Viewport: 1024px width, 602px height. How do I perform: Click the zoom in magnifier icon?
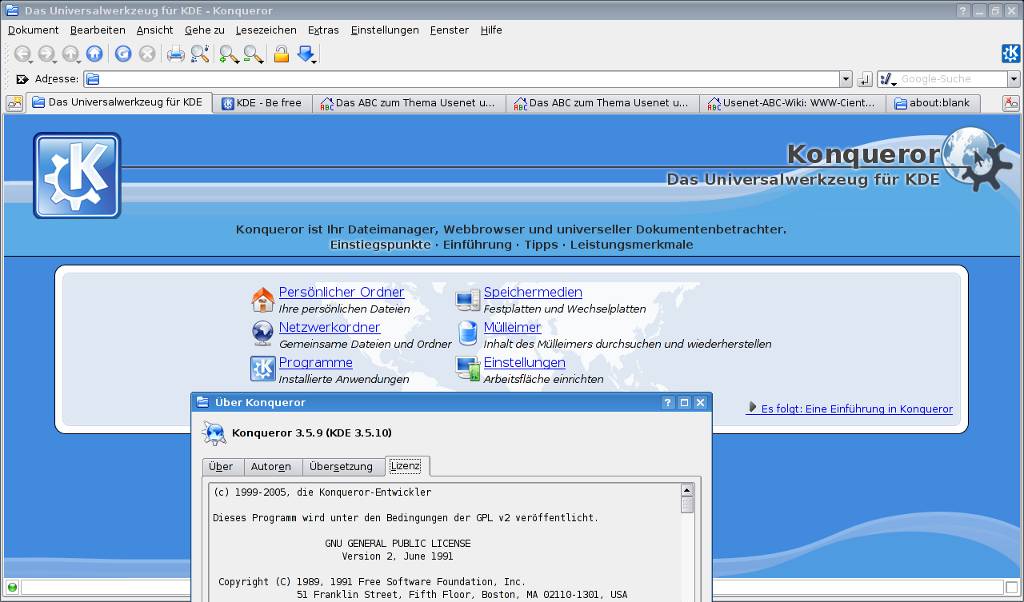tap(229, 54)
